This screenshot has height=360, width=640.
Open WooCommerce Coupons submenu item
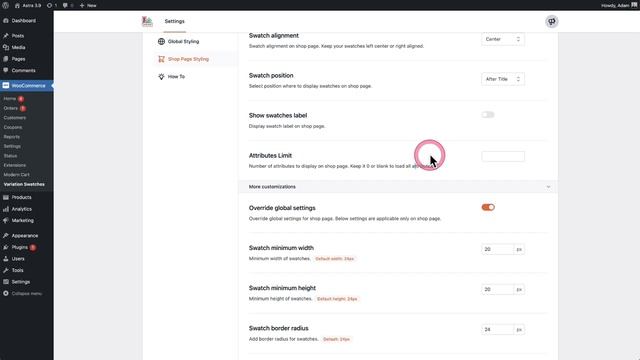click(x=13, y=127)
